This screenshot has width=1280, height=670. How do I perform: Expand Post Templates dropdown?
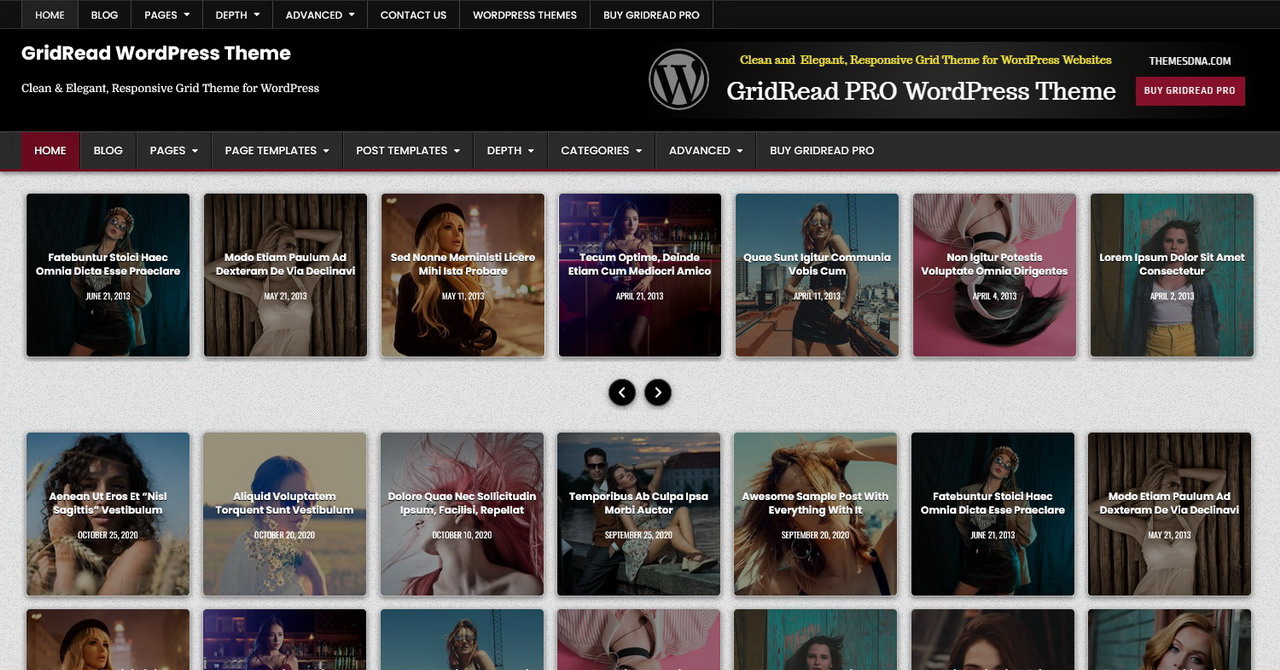408,150
